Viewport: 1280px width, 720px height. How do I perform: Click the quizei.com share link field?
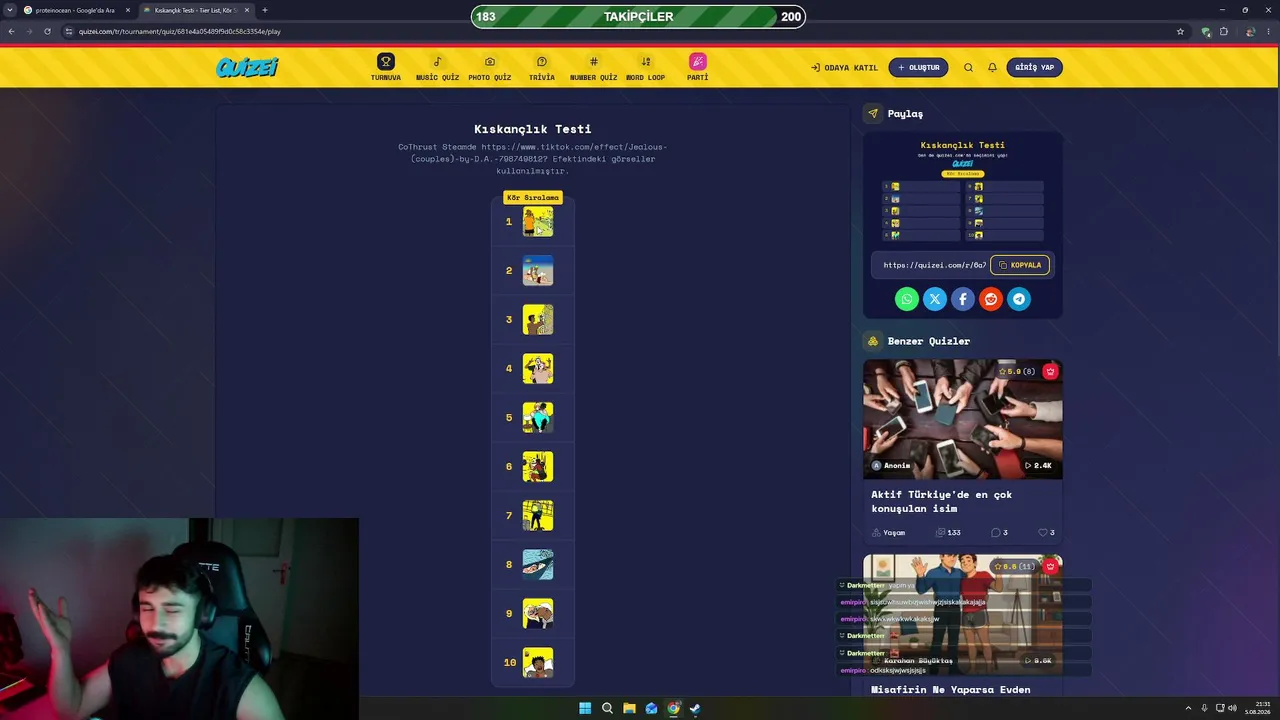click(934, 265)
